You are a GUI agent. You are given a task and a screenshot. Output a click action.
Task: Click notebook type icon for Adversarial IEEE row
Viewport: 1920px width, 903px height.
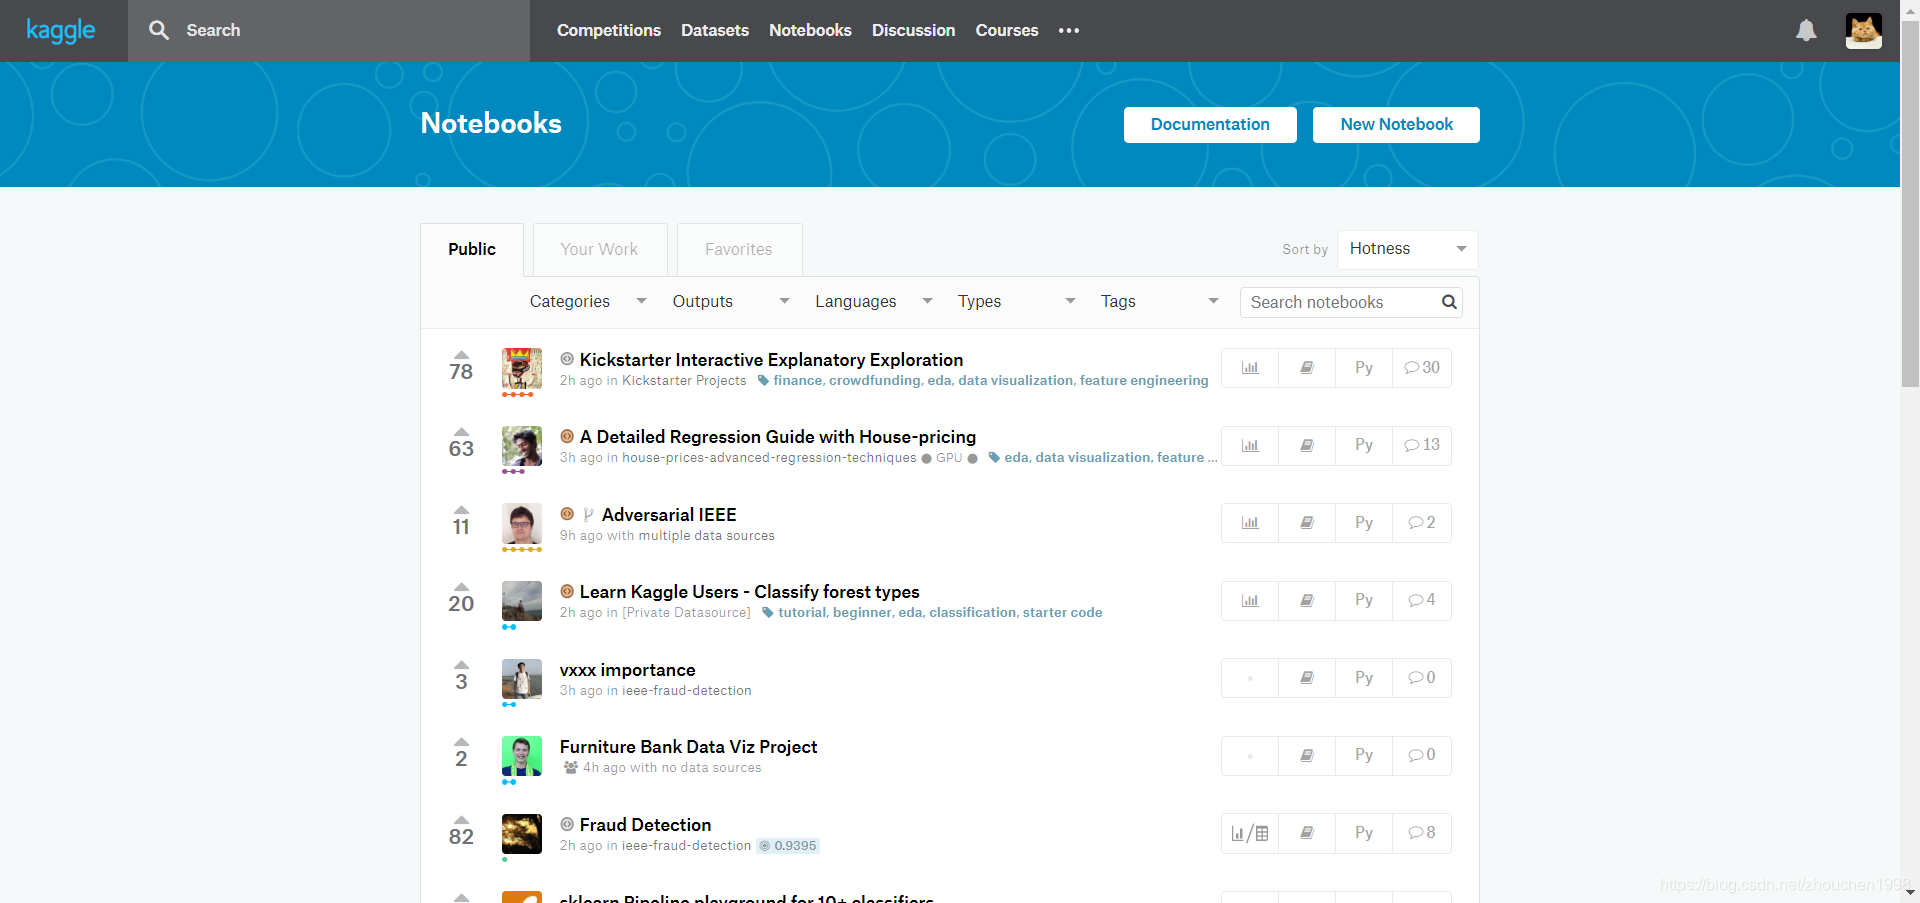point(1307,522)
